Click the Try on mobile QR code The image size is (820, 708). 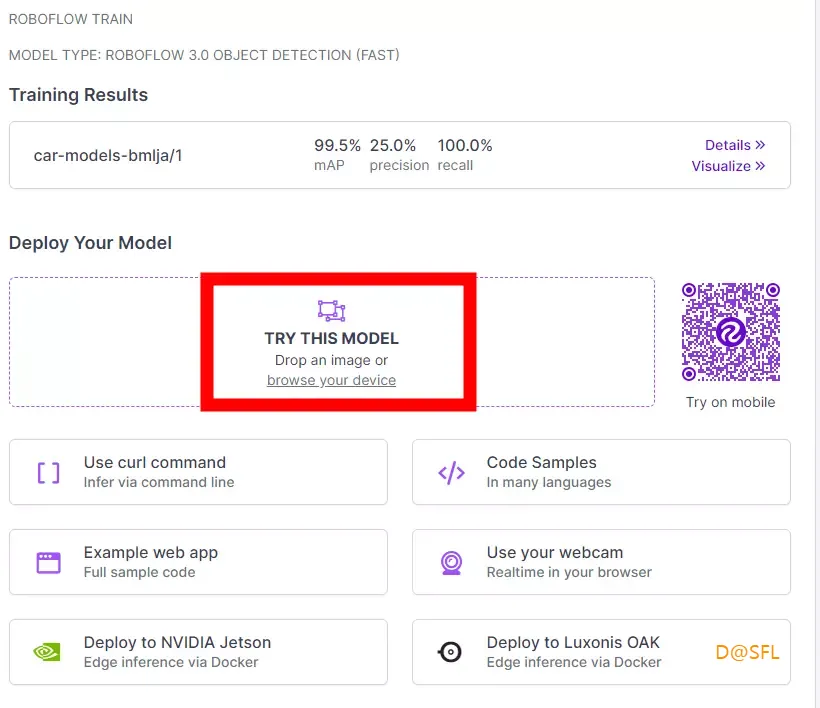(x=731, y=332)
